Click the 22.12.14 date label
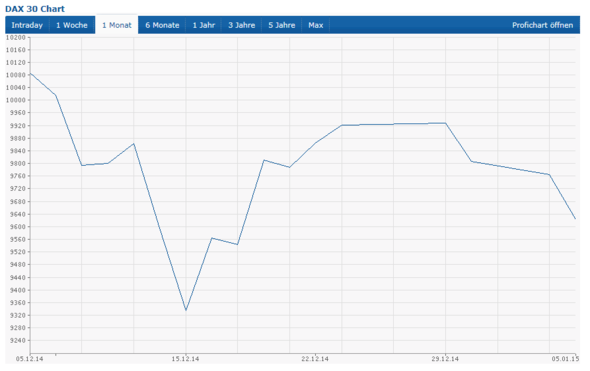This screenshot has height=371, width=590. pos(315,359)
